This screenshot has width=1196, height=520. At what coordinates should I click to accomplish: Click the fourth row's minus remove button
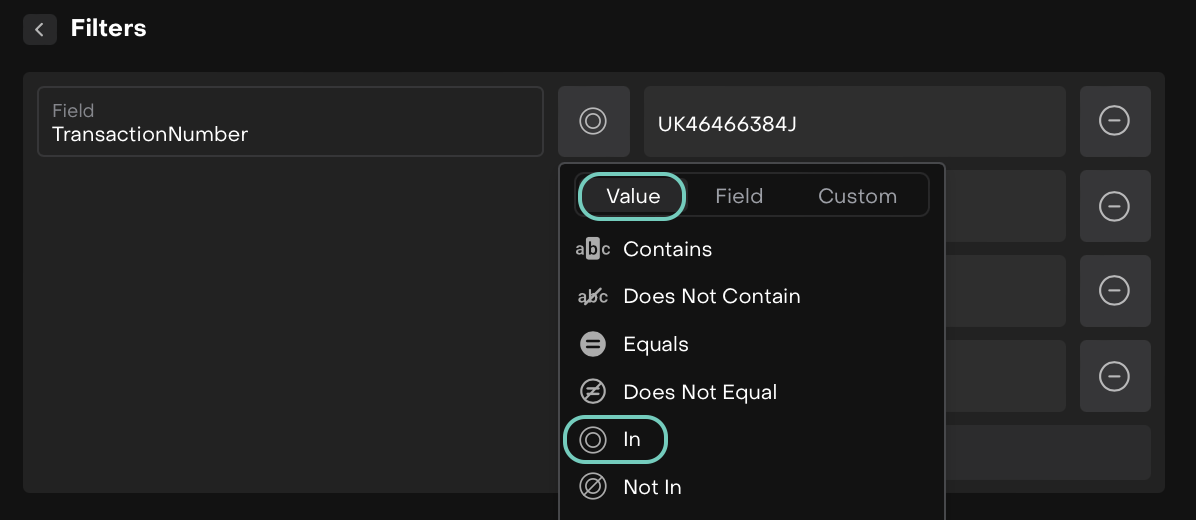[x=1114, y=376]
